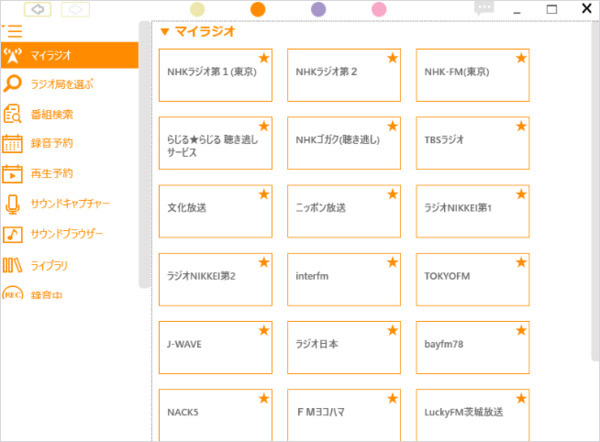
Task: Select the pink theme color circle
Action: point(379,9)
